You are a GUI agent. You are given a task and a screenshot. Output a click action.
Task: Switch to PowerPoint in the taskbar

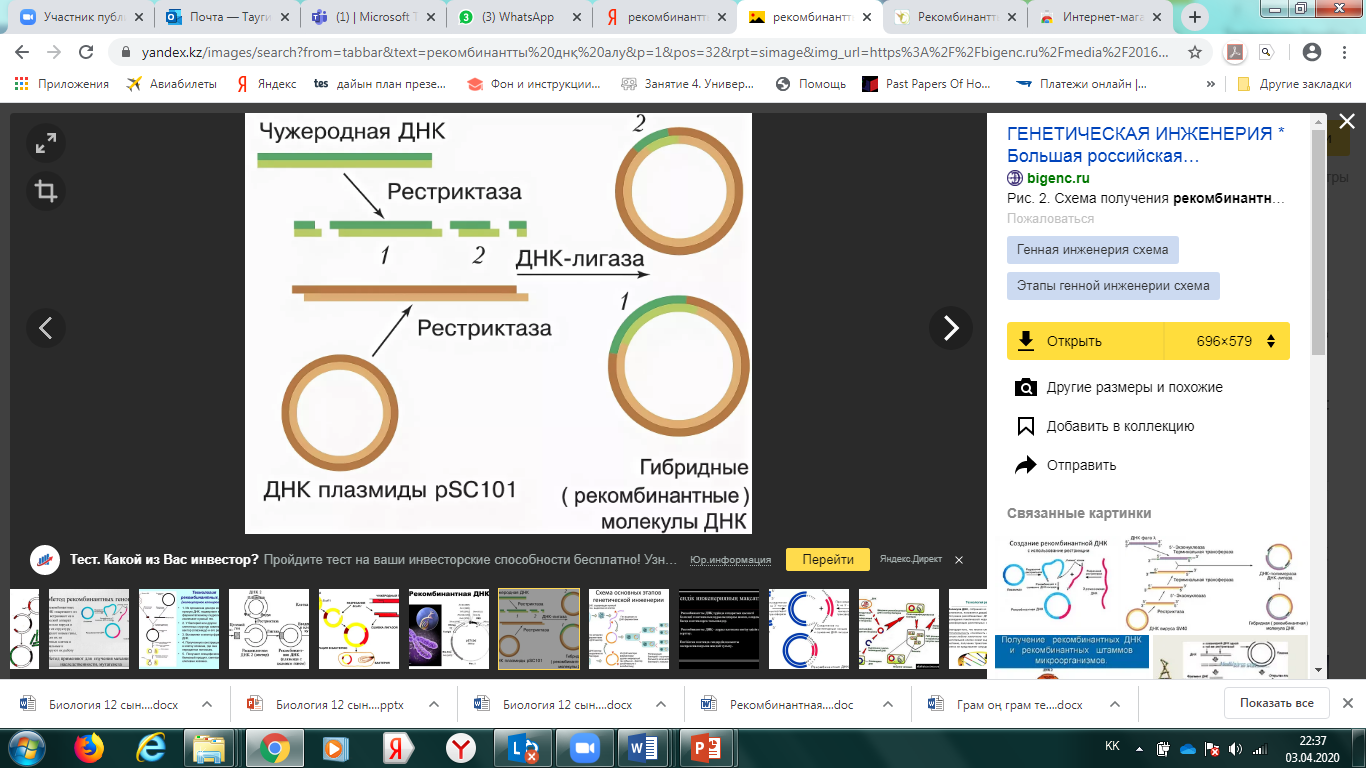click(705, 747)
